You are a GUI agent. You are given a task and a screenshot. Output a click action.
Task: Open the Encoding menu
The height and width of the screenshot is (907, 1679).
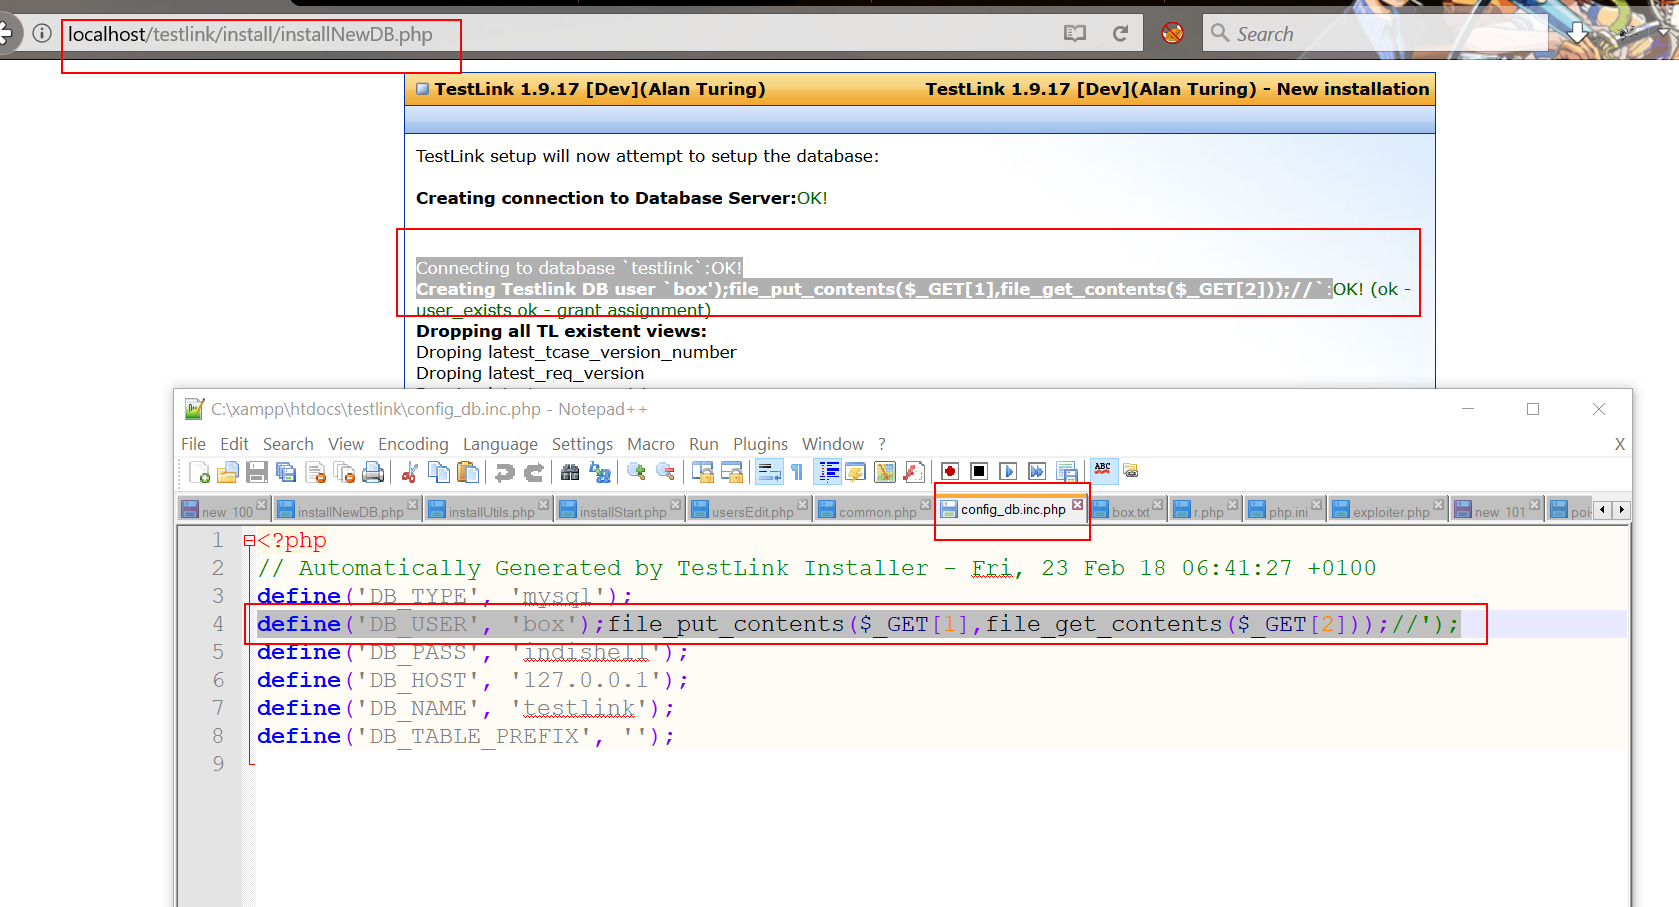(x=413, y=444)
